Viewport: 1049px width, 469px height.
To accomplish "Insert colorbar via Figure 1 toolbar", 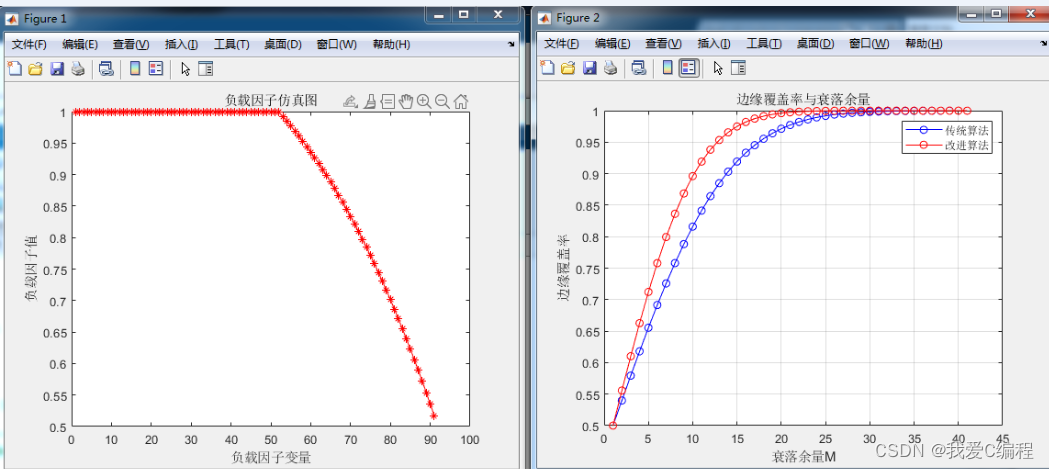I will pyautogui.click(x=134, y=68).
